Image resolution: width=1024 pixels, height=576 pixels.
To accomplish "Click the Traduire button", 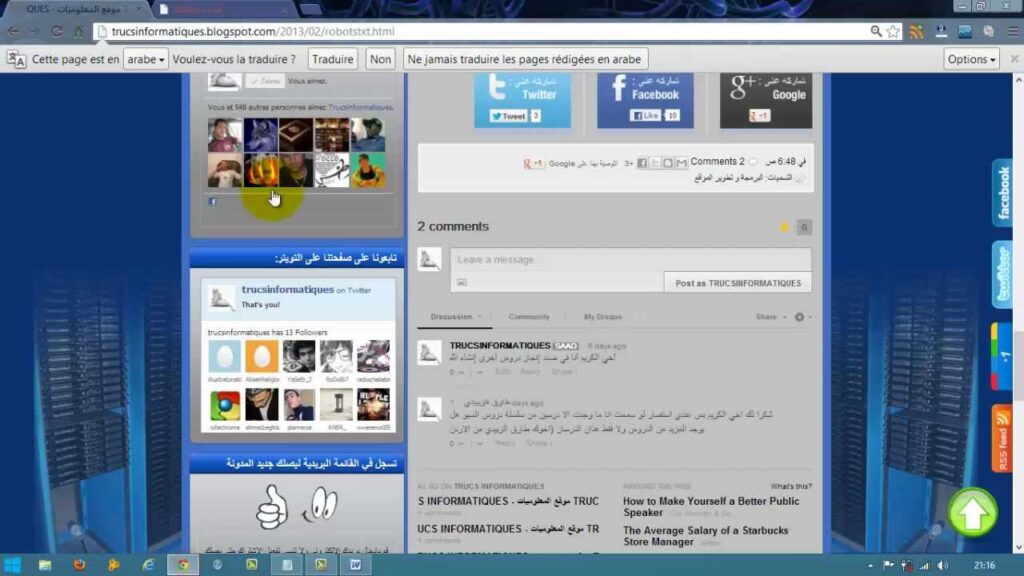I will point(332,59).
